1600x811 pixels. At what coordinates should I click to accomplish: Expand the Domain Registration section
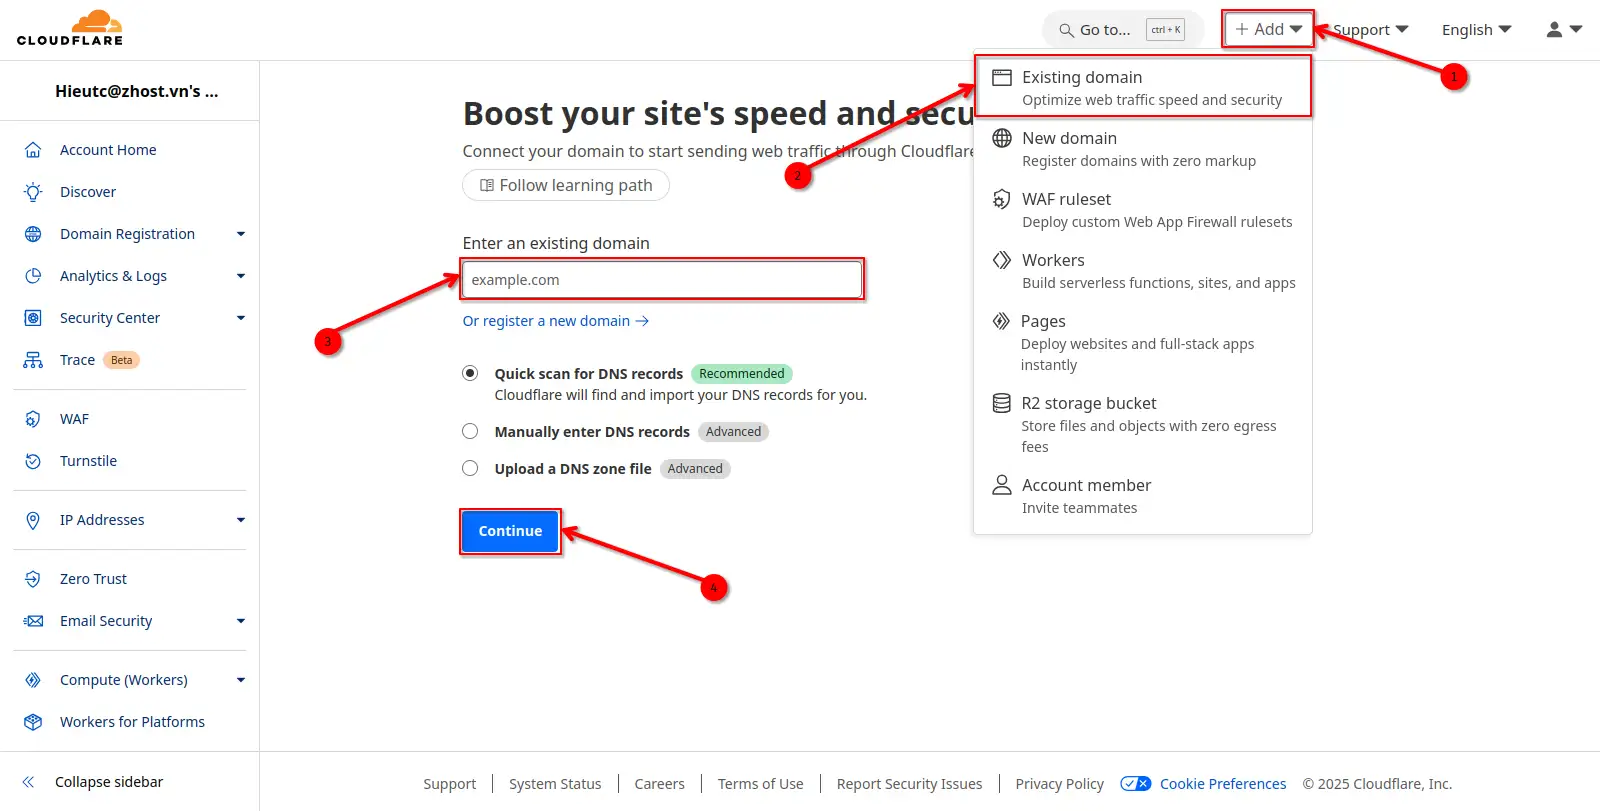click(x=240, y=234)
